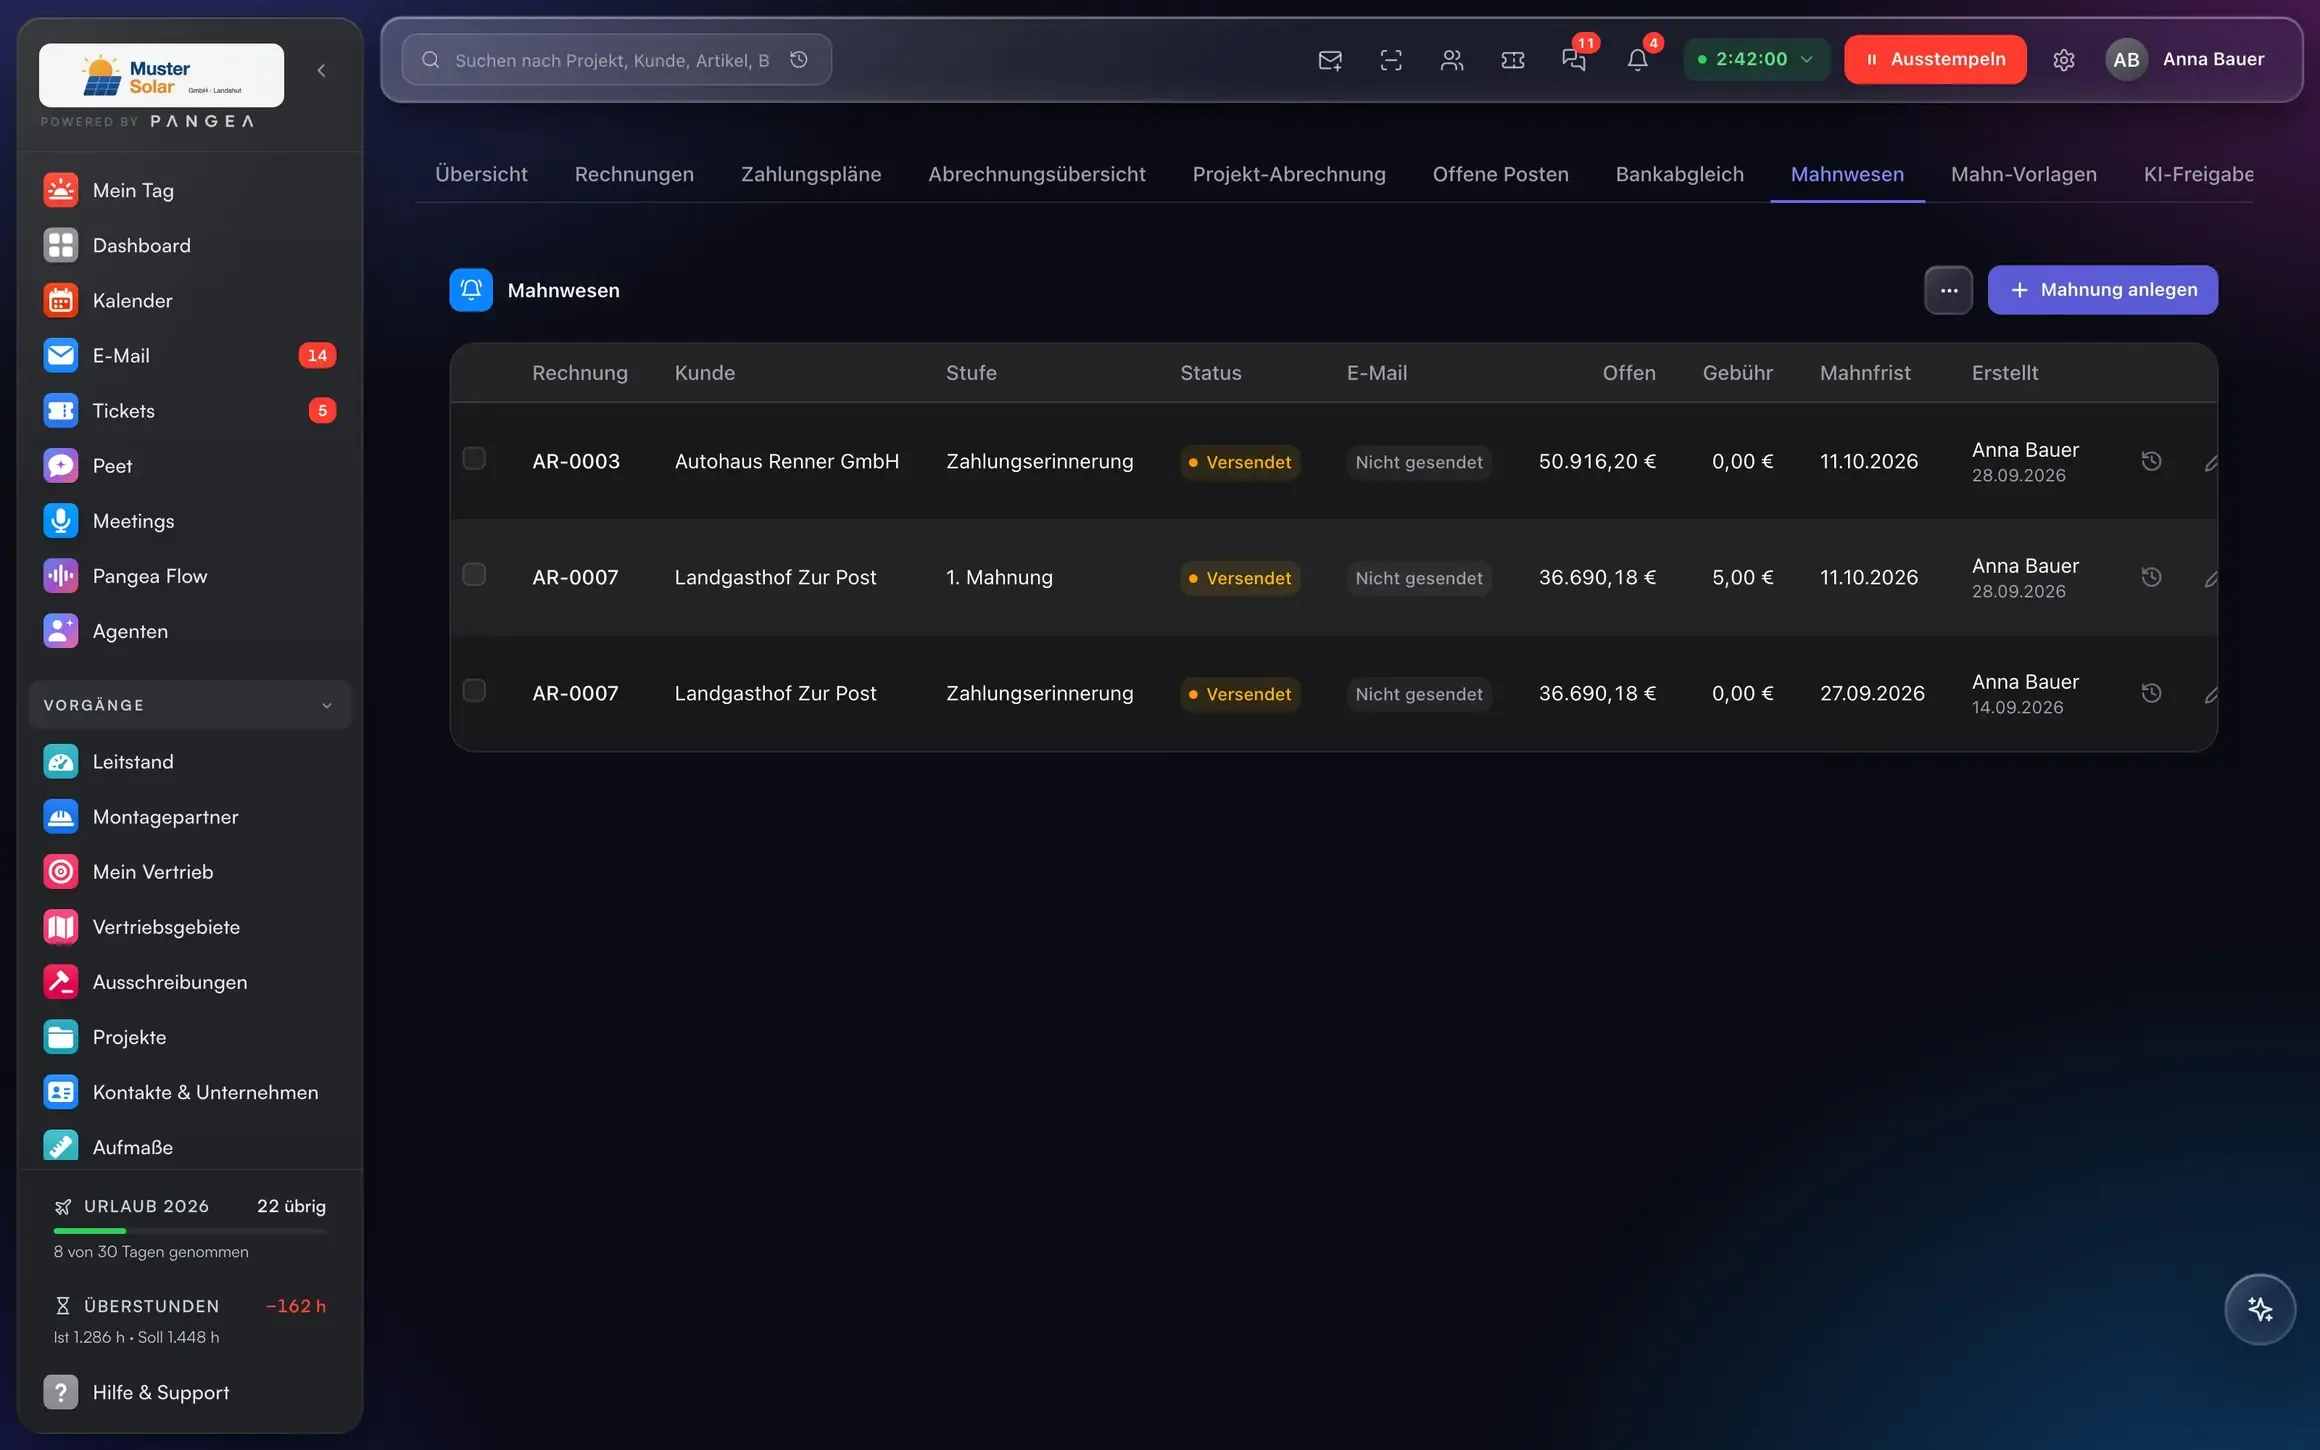Image resolution: width=2320 pixels, height=1450 pixels.
Task: Check the row with Mahnfrist 27.09.2026
Action: pos(474,691)
